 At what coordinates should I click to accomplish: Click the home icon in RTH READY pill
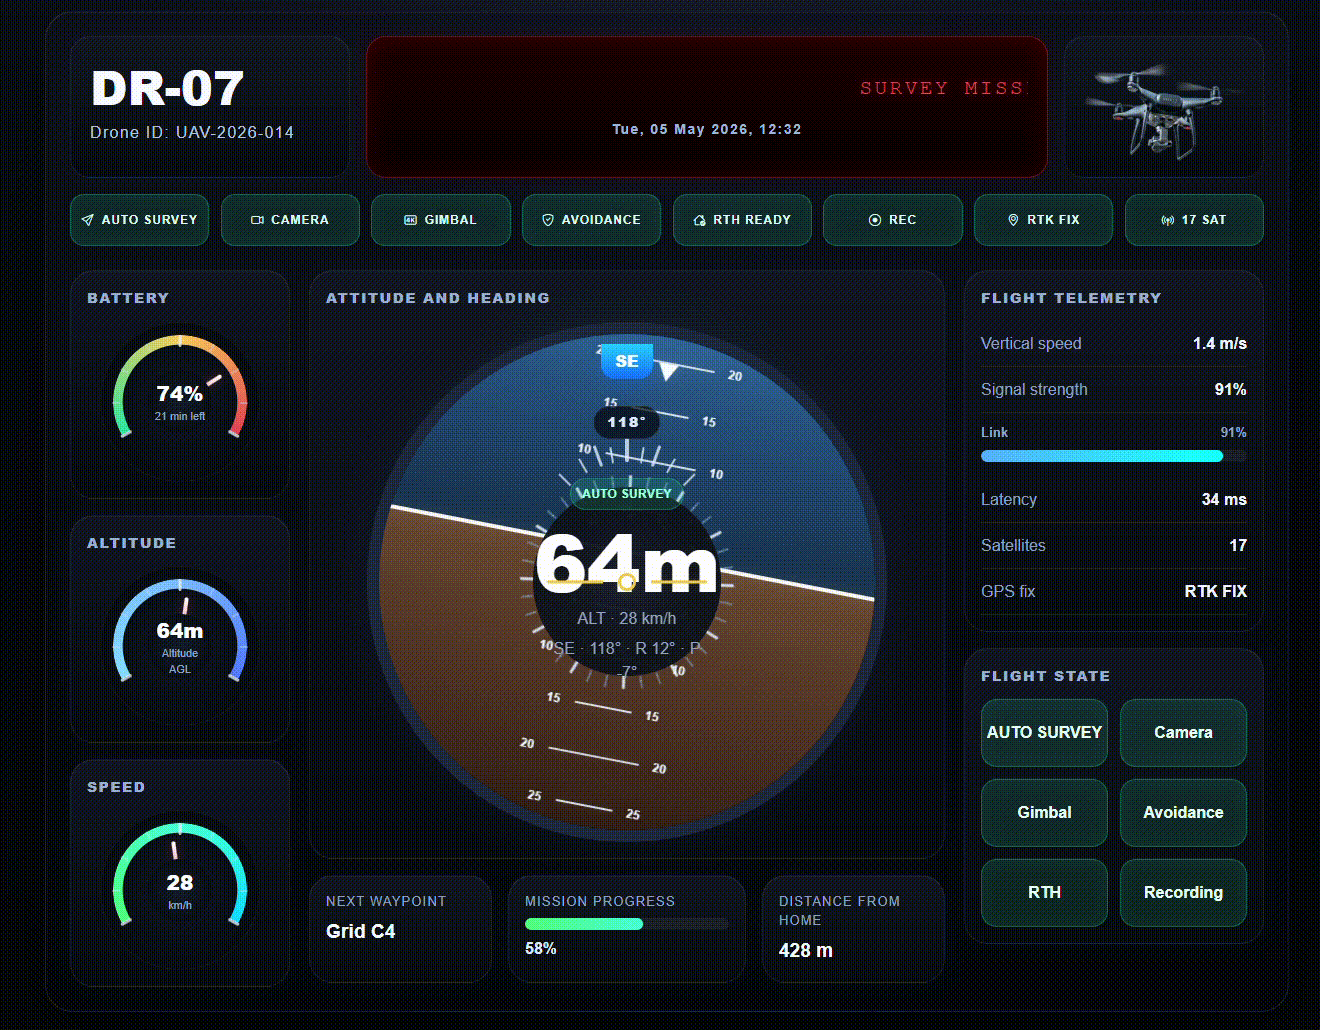click(700, 220)
